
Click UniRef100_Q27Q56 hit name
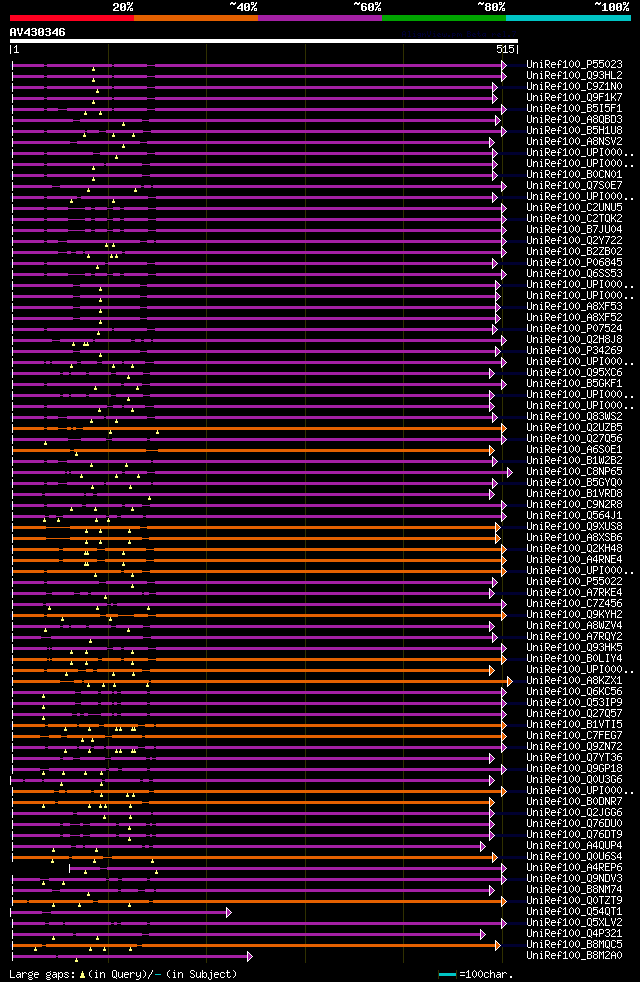[x=574, y=438]
